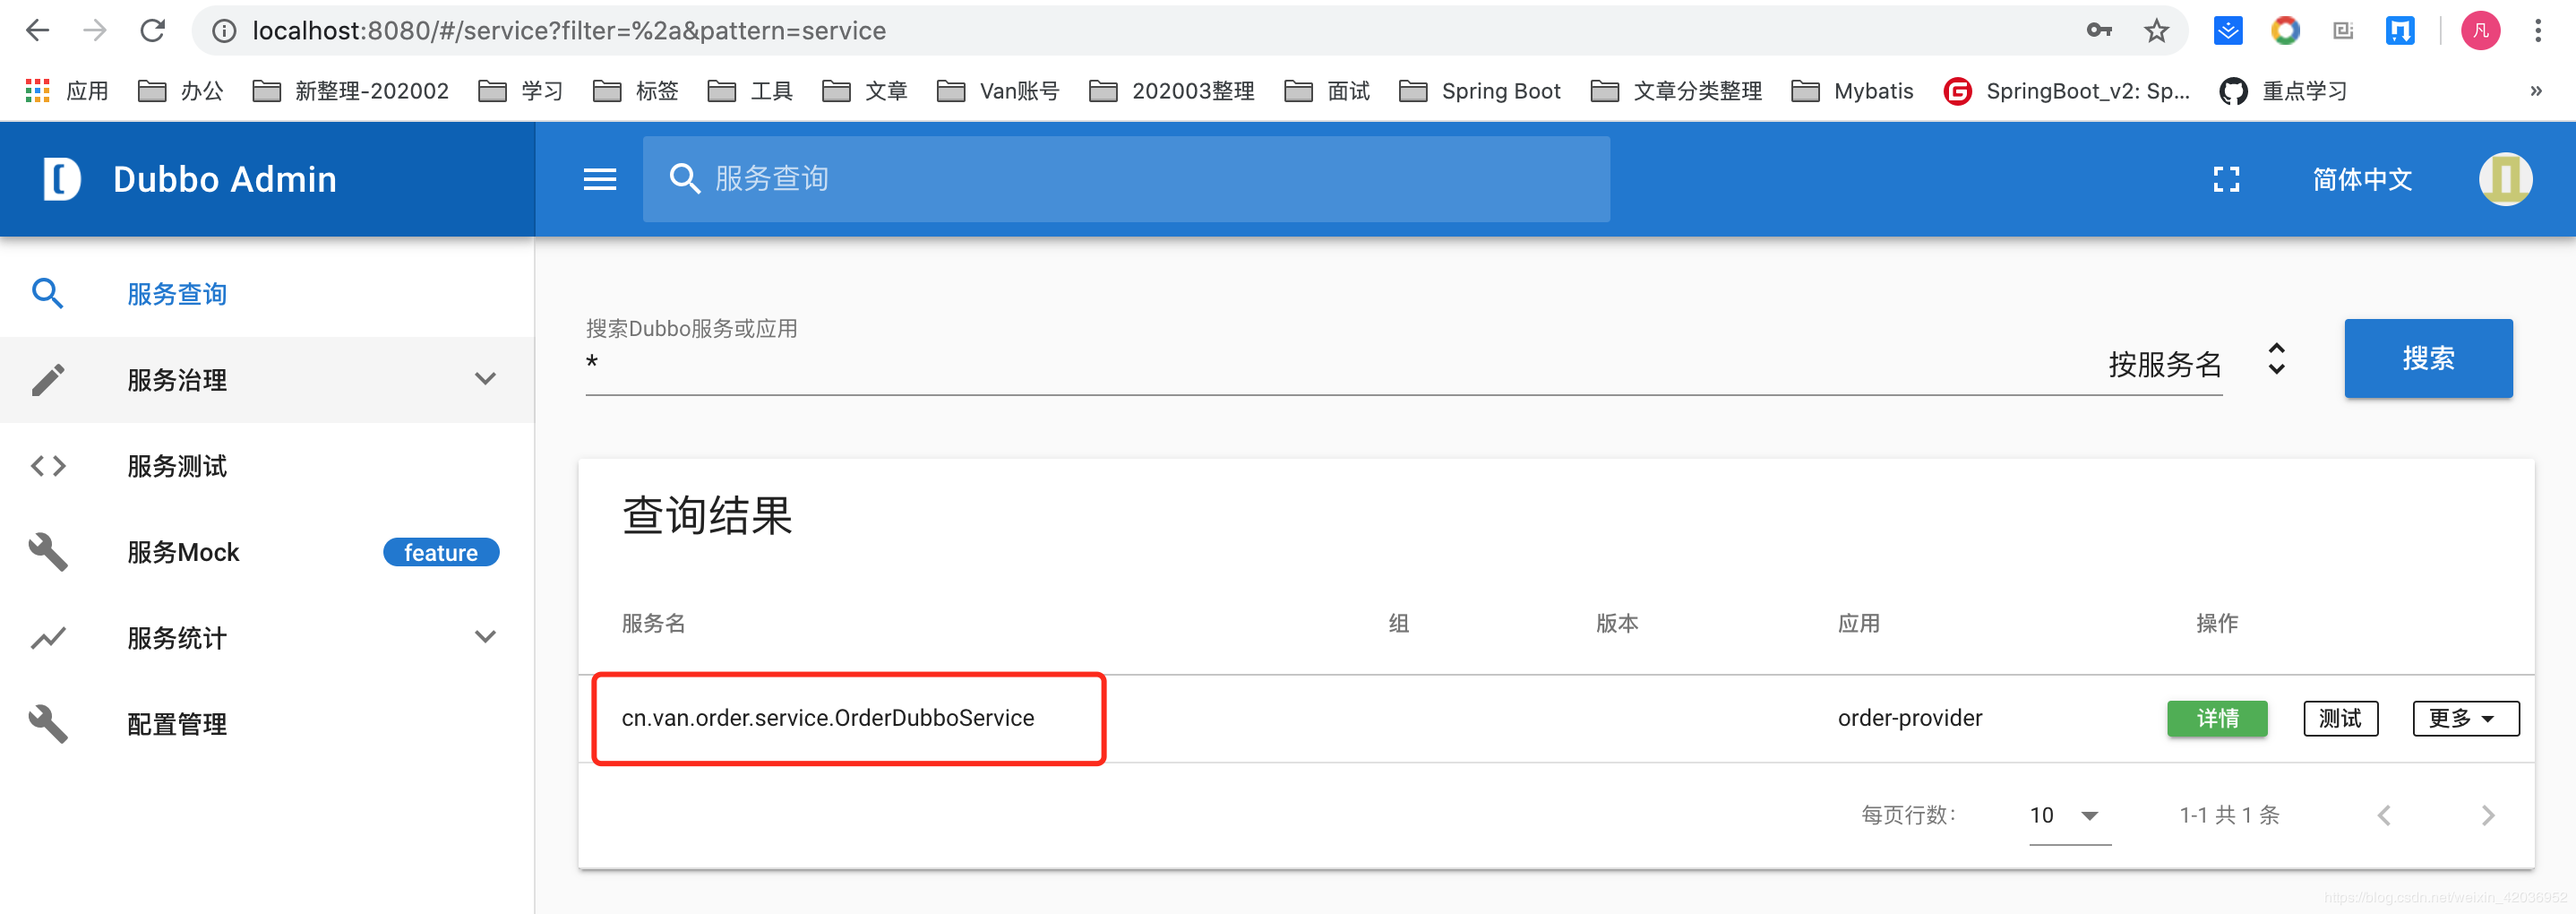Toggle the hamburger navigation drawer icon
The width and height of the screenshot is (2576, 914).
pyautogui.click(x=599, y=179)
